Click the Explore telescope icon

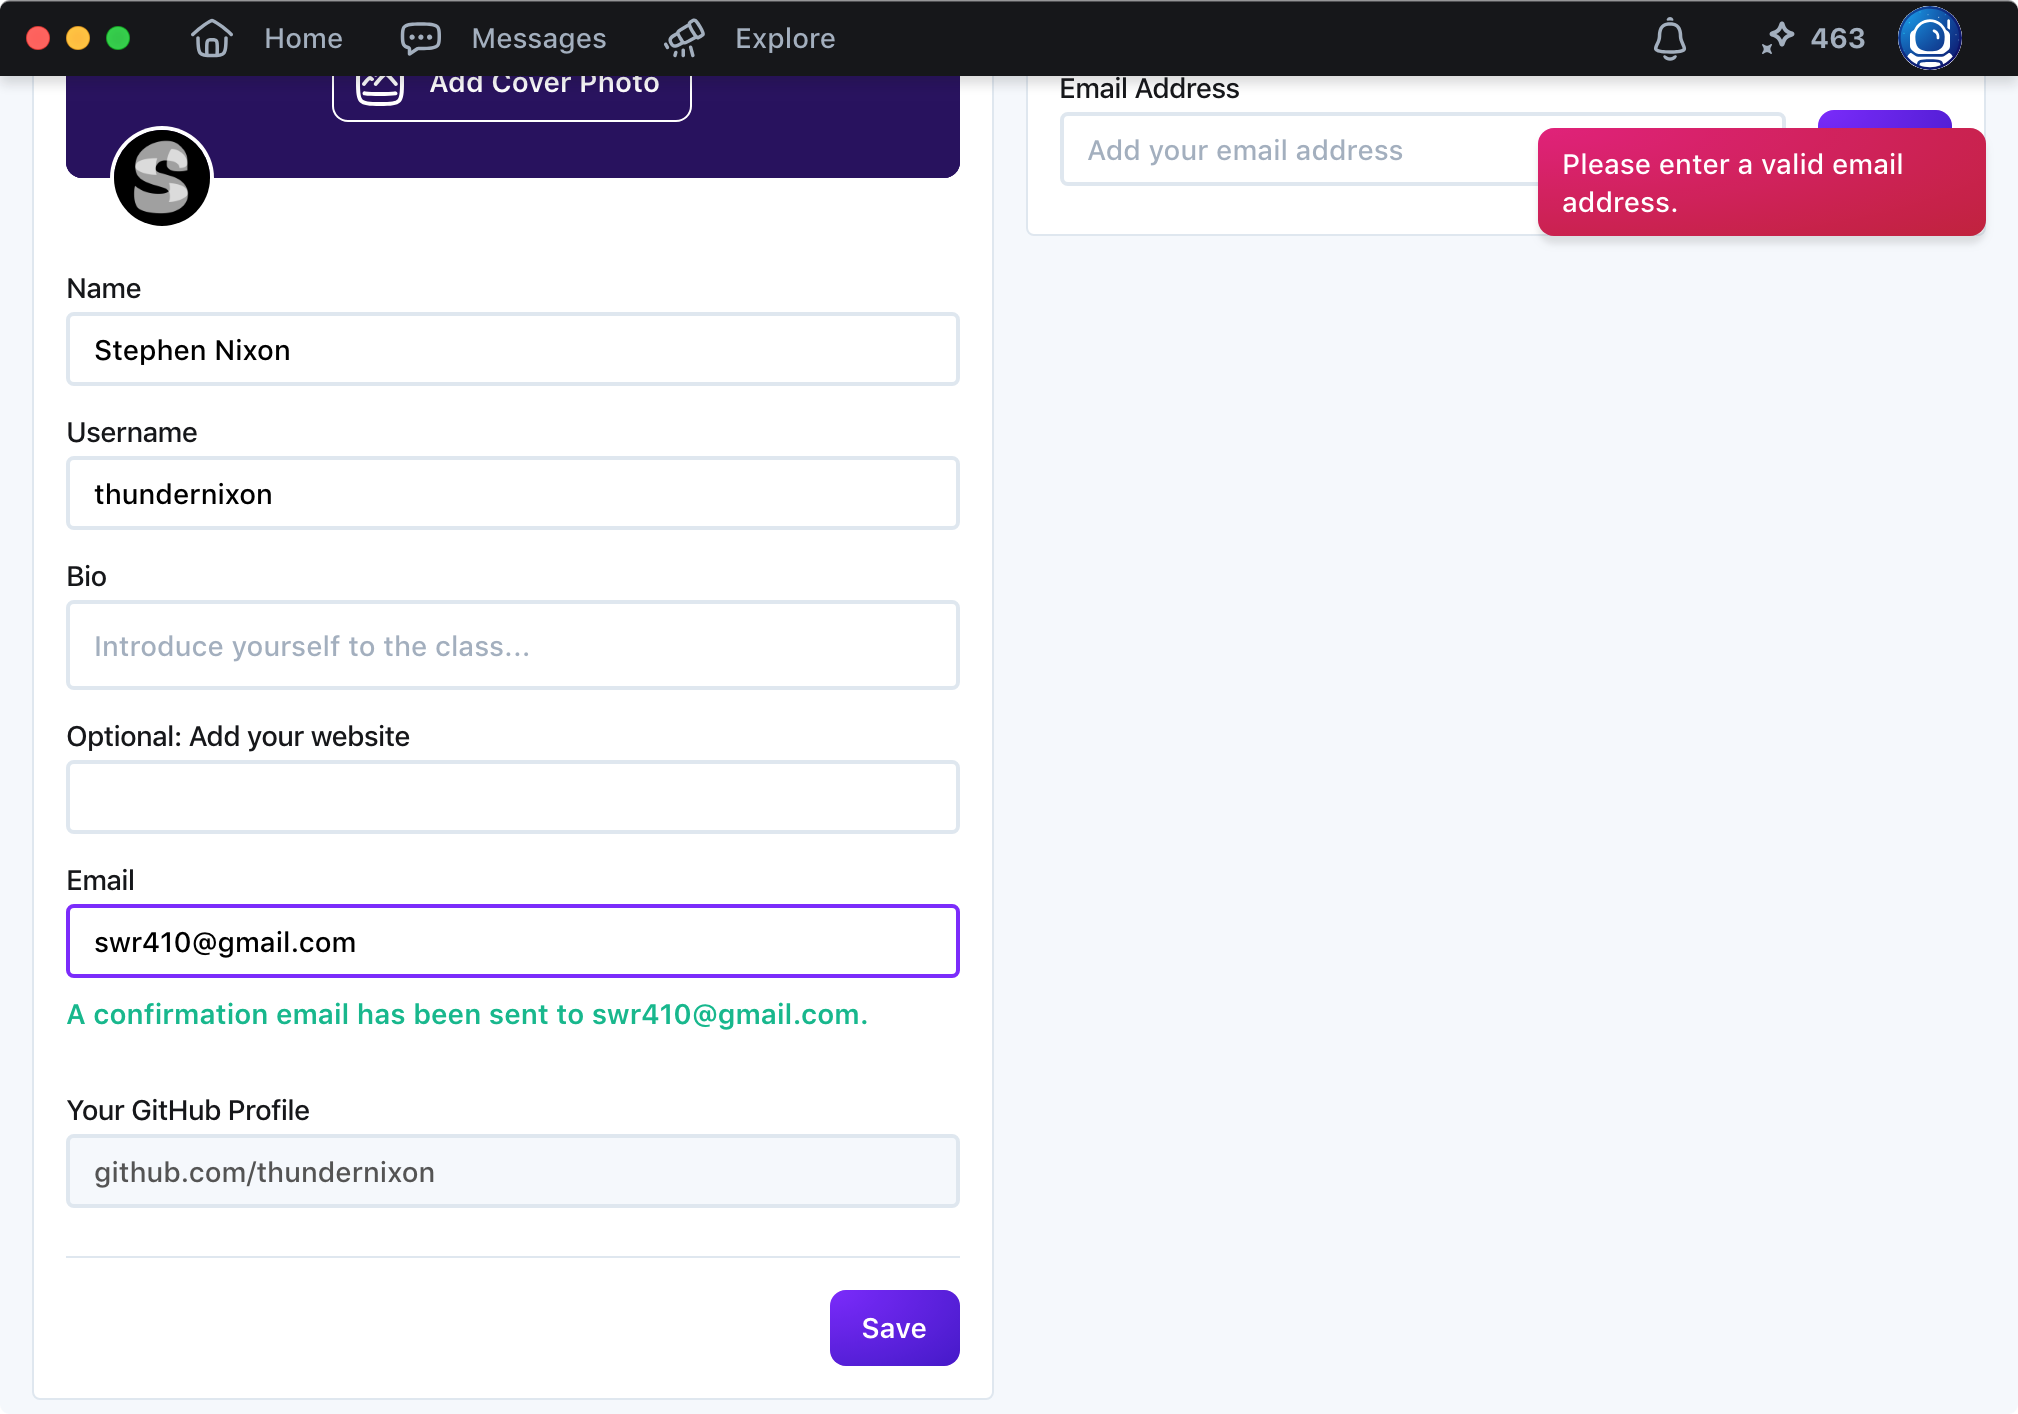684,38
